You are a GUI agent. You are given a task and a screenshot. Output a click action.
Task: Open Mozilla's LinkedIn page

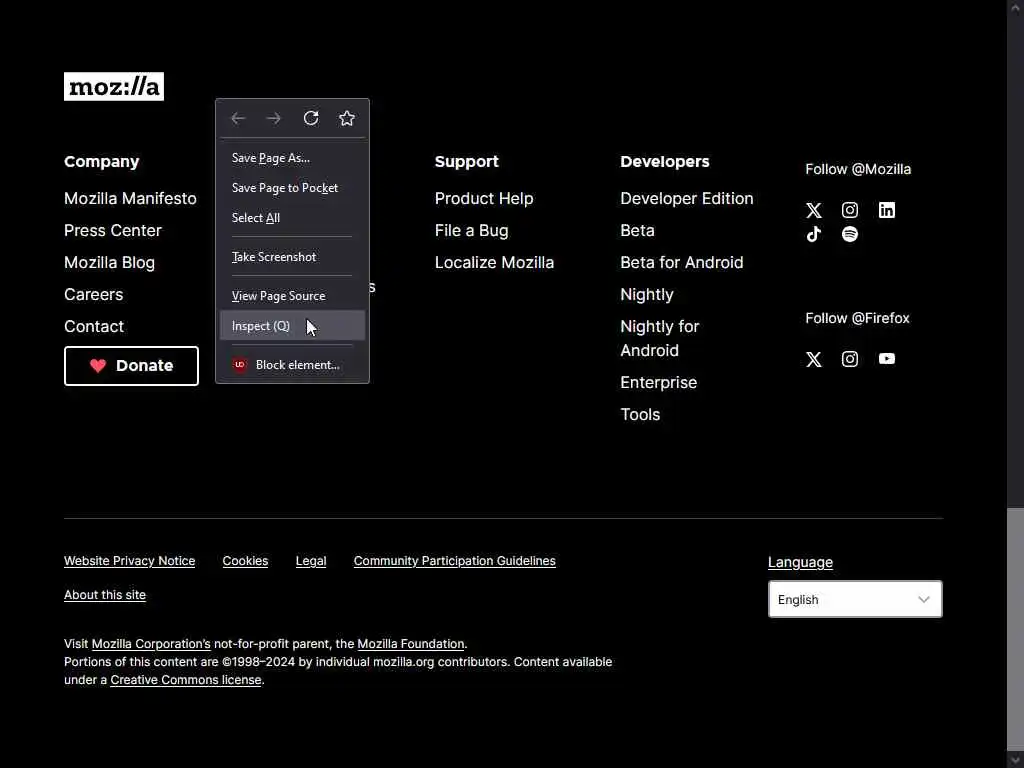coord(886,210)
